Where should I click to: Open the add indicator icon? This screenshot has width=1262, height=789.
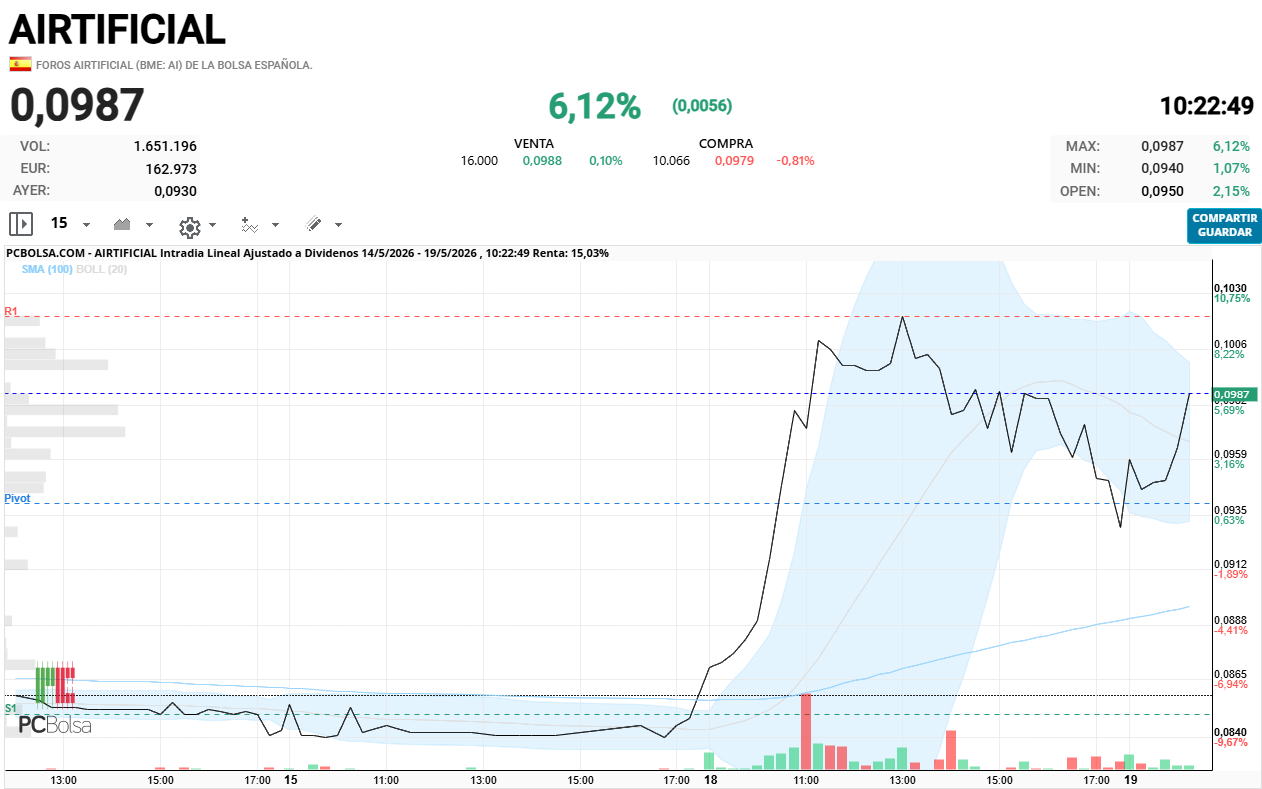tap(250, 224)
